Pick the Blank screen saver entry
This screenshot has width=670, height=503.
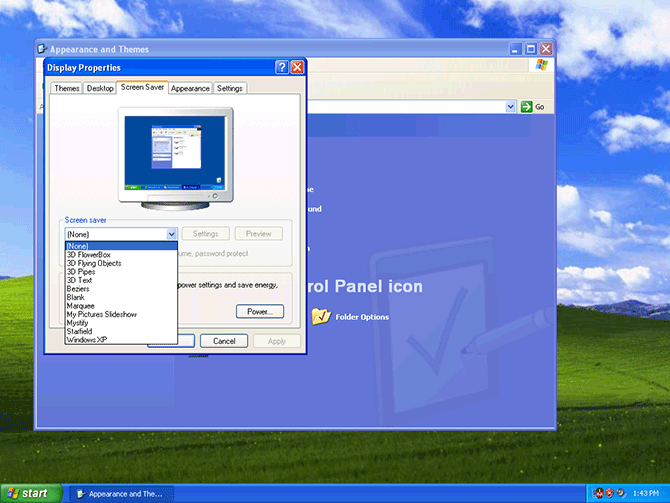[x=121, y=297]
